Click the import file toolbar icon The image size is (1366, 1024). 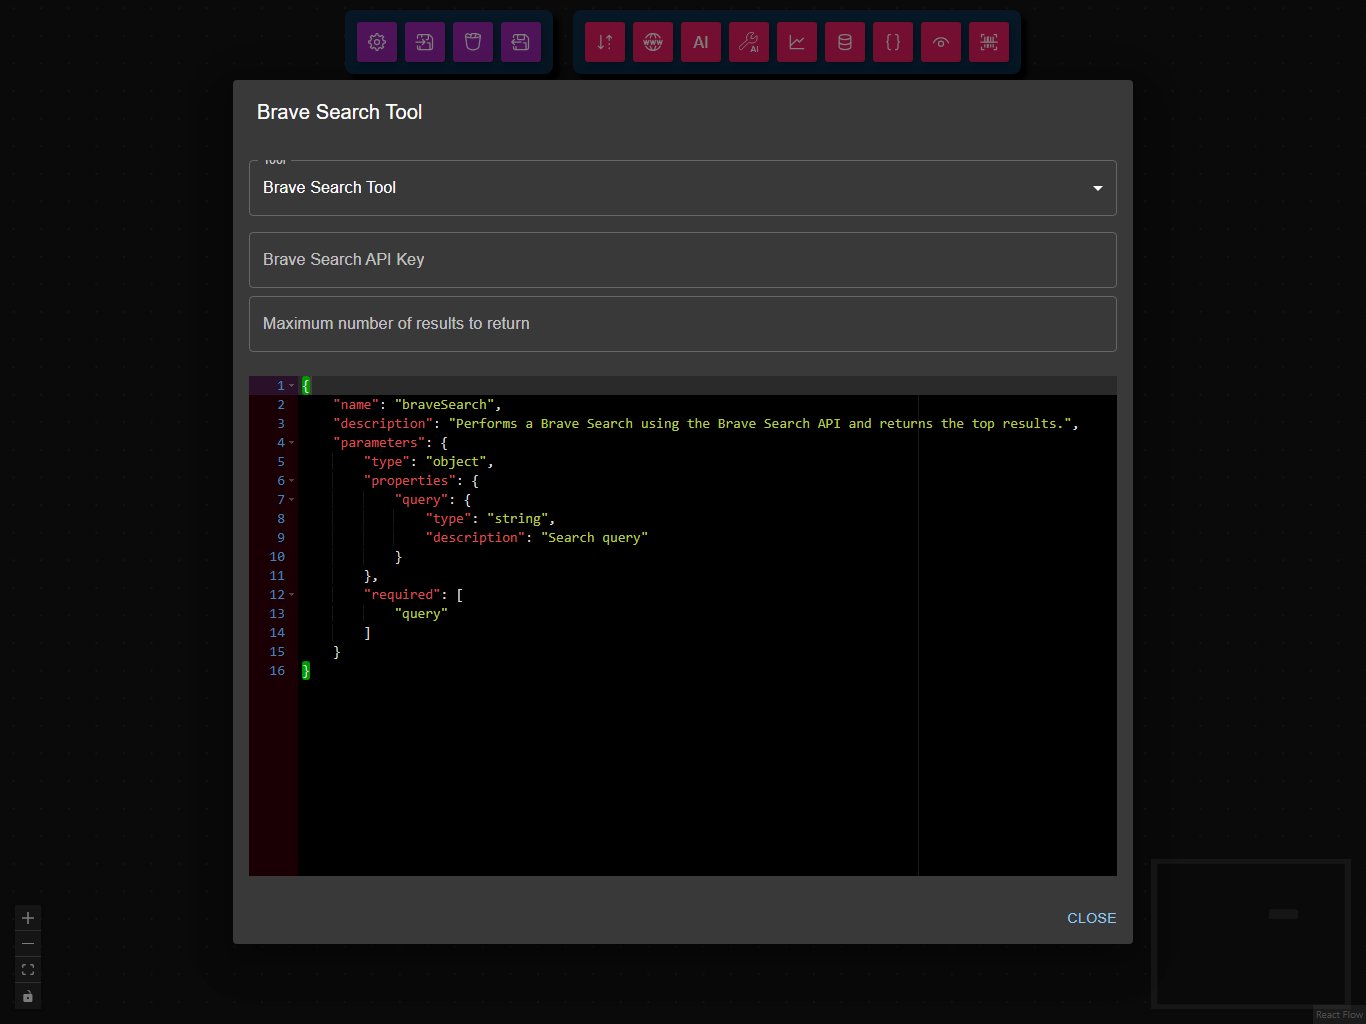pos(425,42)
